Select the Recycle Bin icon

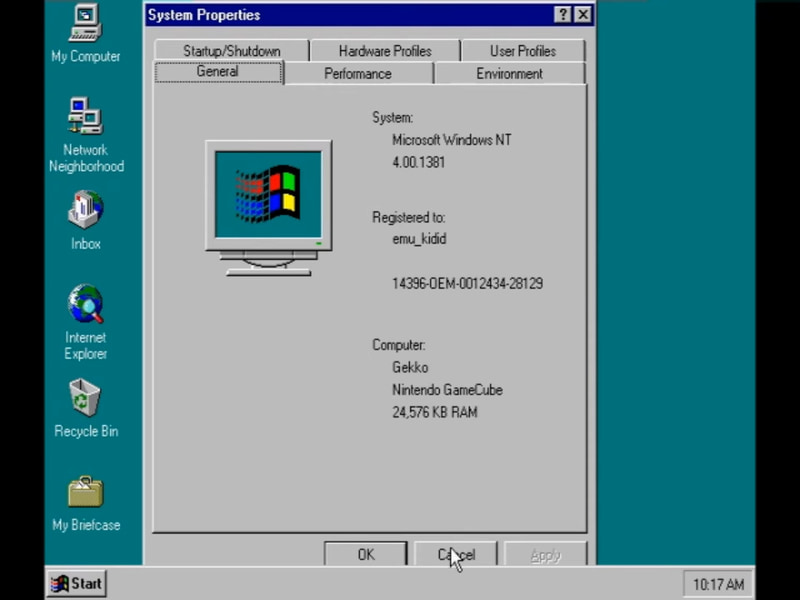[x=86, y=408]
